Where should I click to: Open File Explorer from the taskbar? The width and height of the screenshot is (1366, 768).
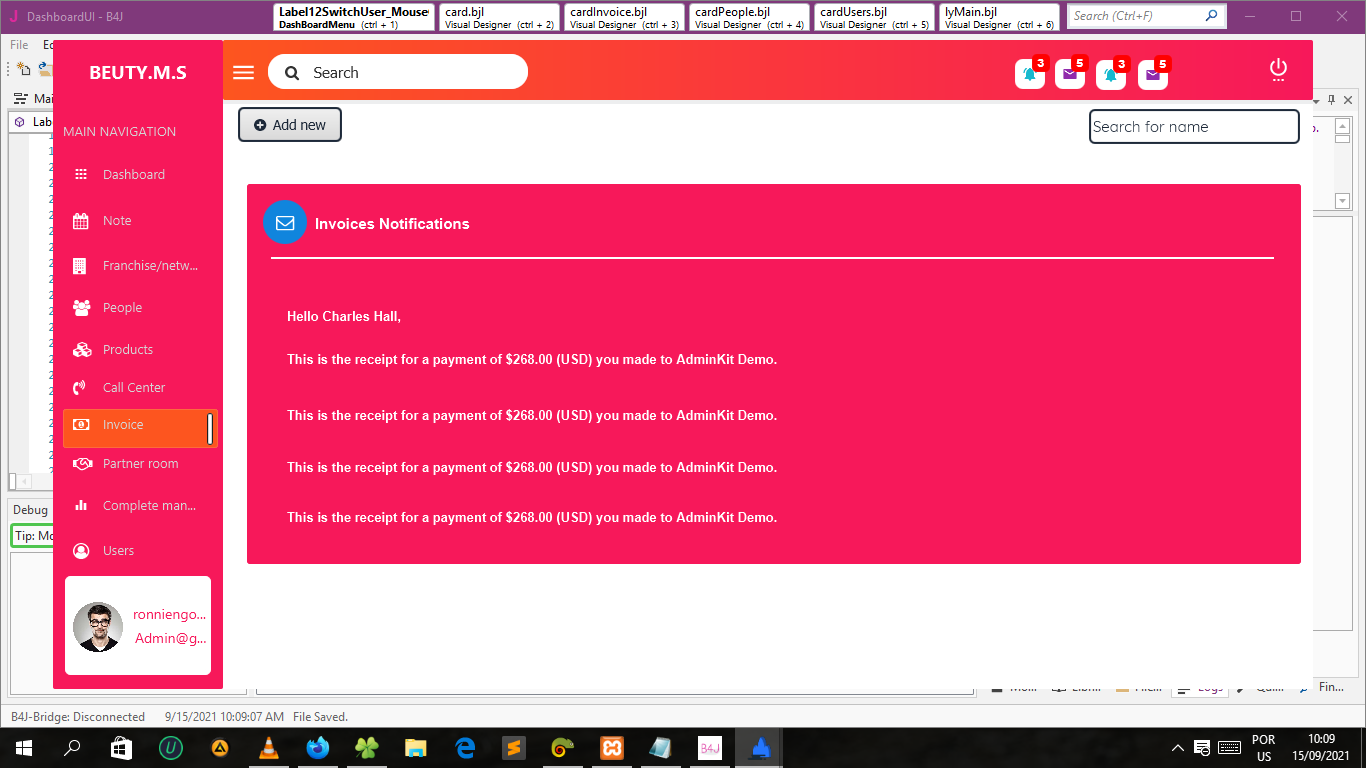coord(415,748)
